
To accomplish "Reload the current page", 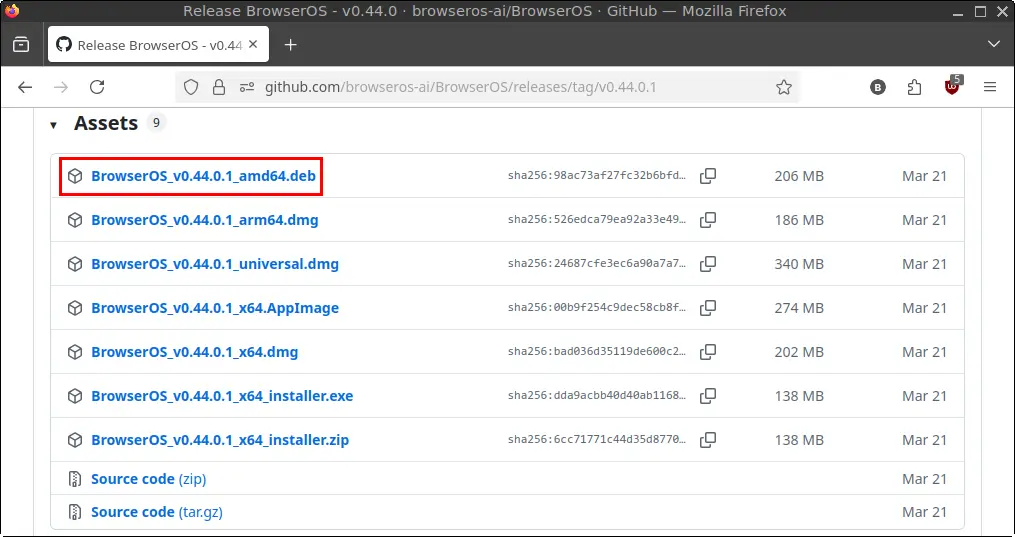I will 97,87.
